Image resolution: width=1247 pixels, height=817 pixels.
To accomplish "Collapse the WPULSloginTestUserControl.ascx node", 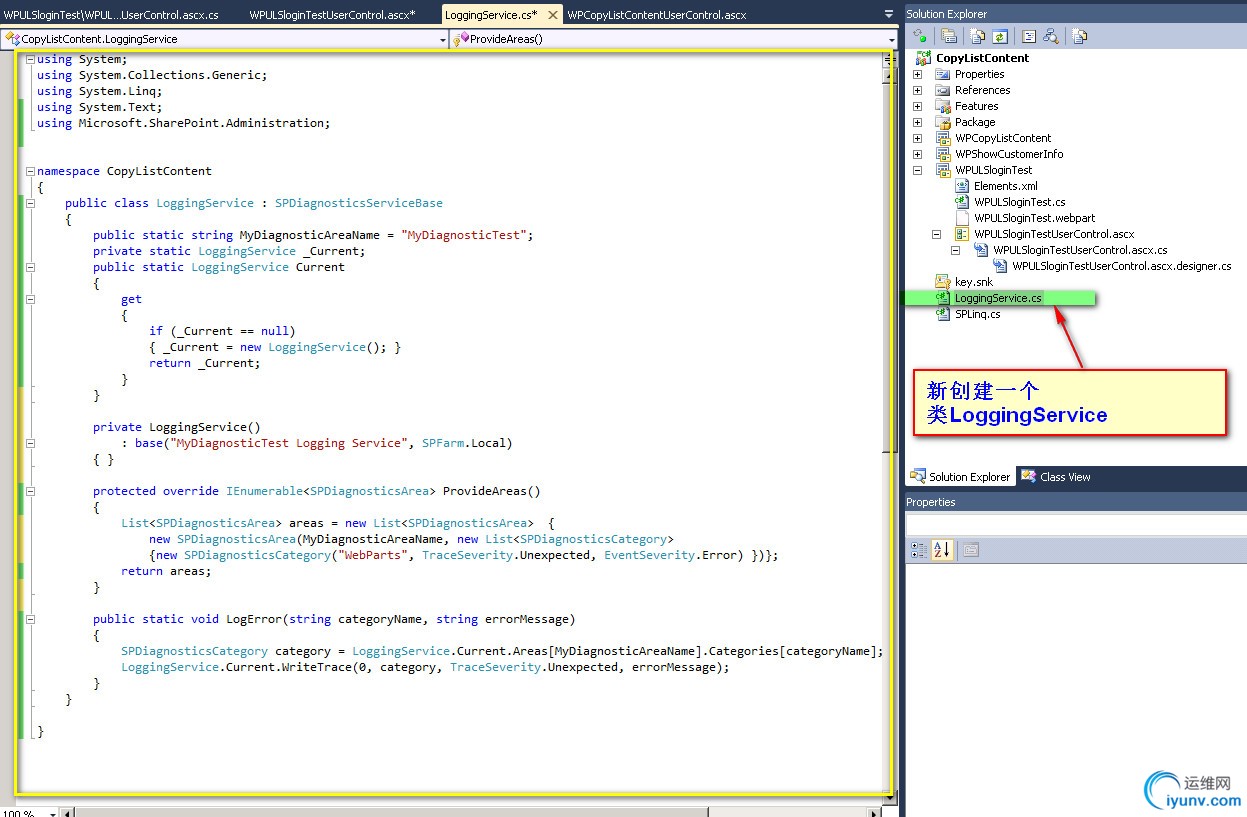I will 937,234.
